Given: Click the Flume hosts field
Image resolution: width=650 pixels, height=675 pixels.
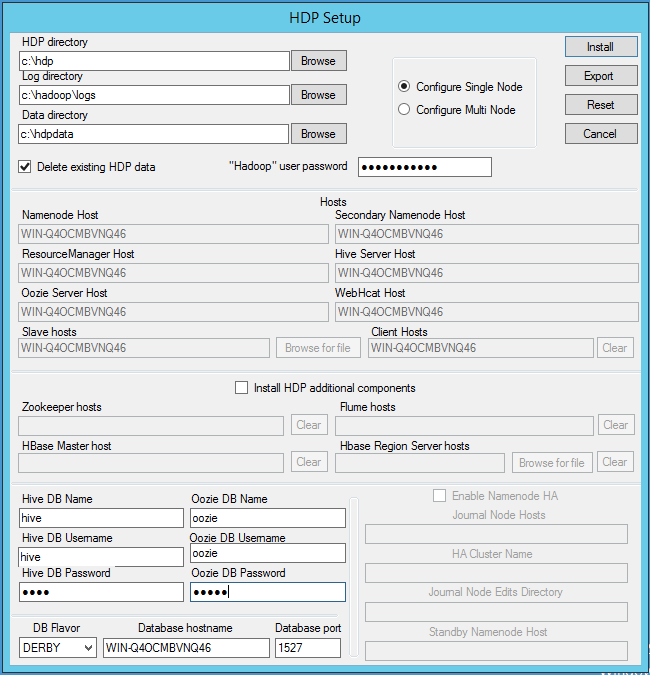Looking at the screenshot, I should [464, 425].
